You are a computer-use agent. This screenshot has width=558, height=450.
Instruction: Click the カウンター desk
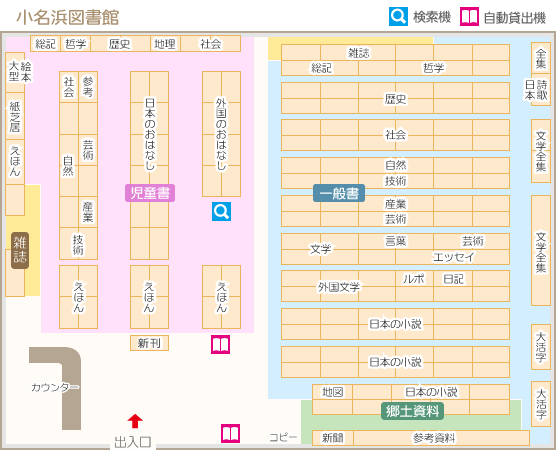coord(55,388)
